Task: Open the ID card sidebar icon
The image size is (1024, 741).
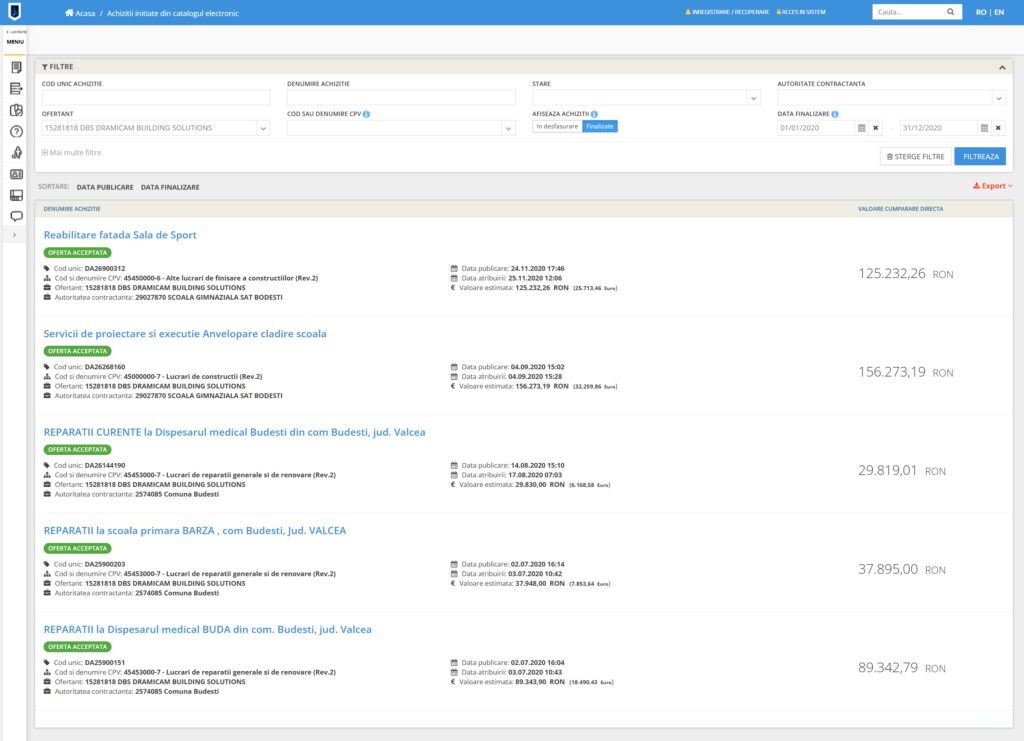Action: (16, 174)
